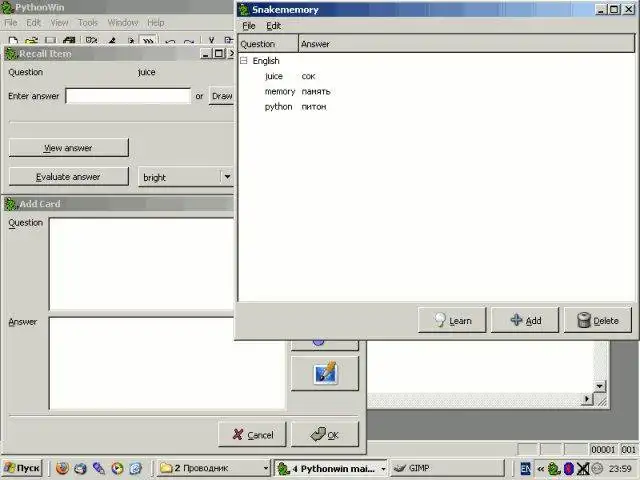This screenshot has height=480, width=640.
Task: Open View menu in PythonWin
Action: click(60, 23)
